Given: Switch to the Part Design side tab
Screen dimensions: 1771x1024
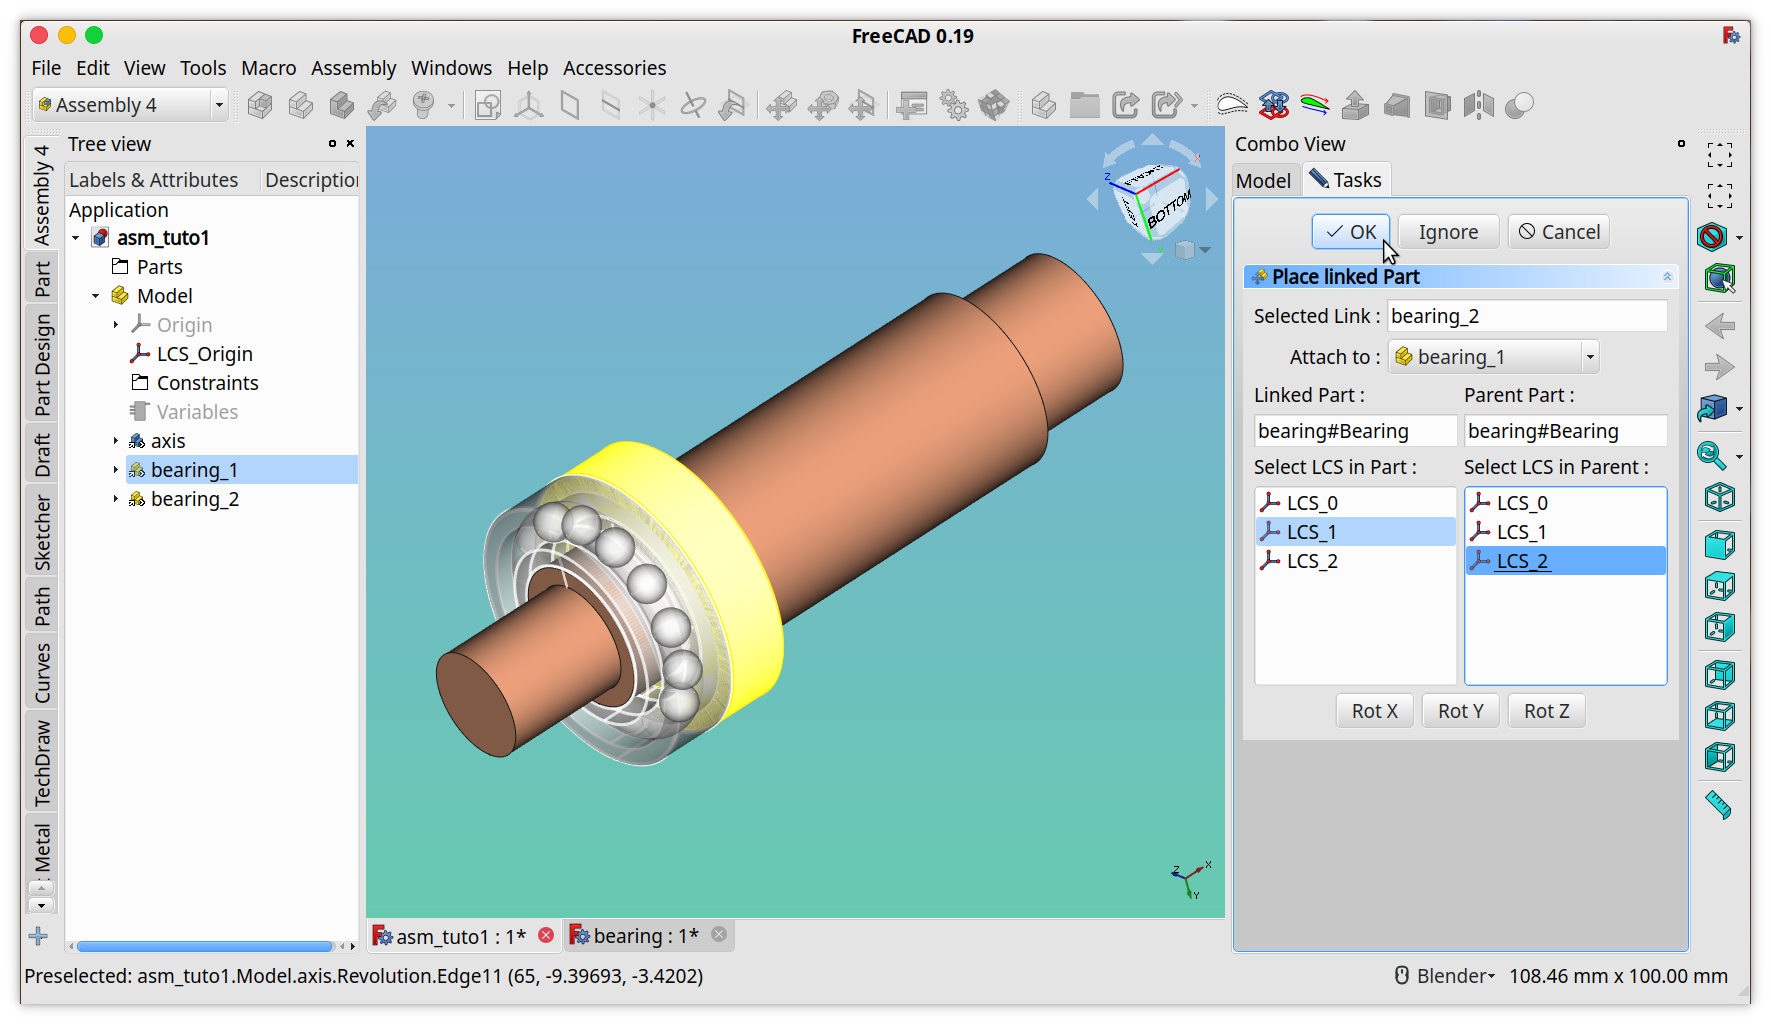Looking at the screenshot, I should coord(42,365).
